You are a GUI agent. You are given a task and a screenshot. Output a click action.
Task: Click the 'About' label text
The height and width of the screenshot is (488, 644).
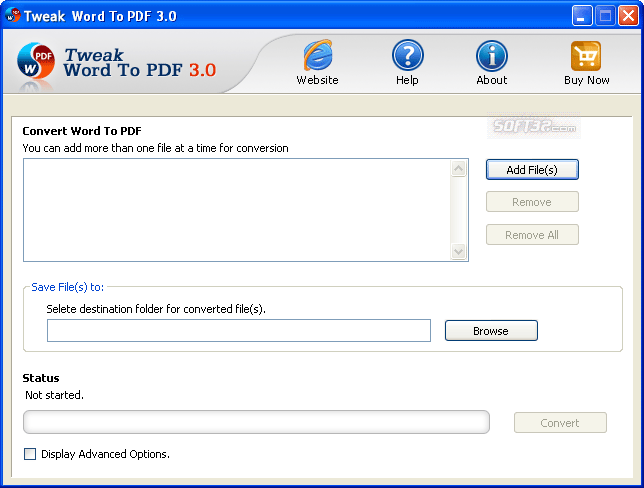point(492,80)
